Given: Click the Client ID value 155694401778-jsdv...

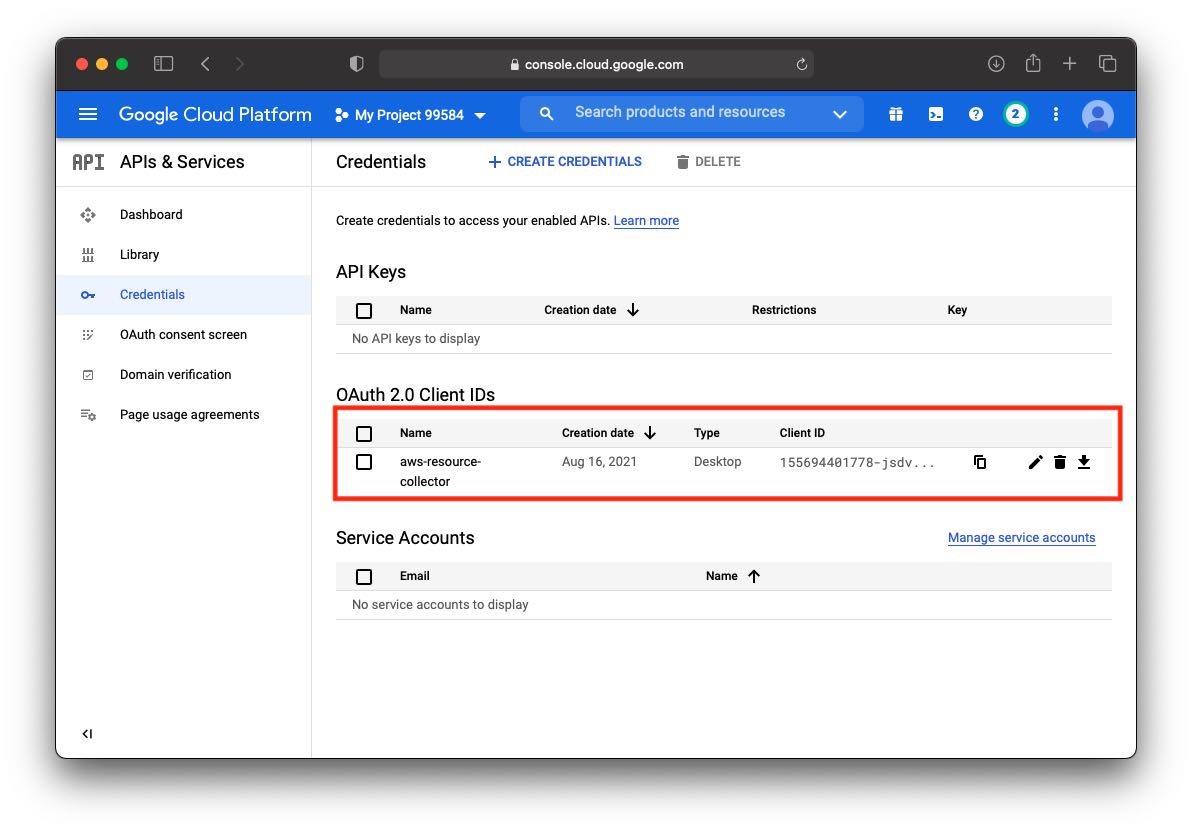Looking at the screenshot, I should [857, 462].
